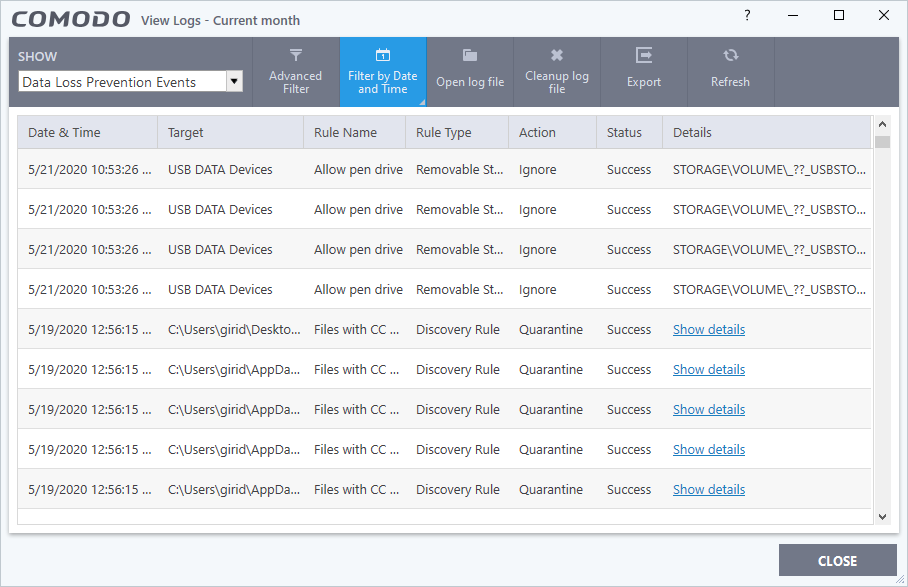908x587 pixels.
Task: Select the Data Loss Prevention Events combo box
Action: pos(130,82)
